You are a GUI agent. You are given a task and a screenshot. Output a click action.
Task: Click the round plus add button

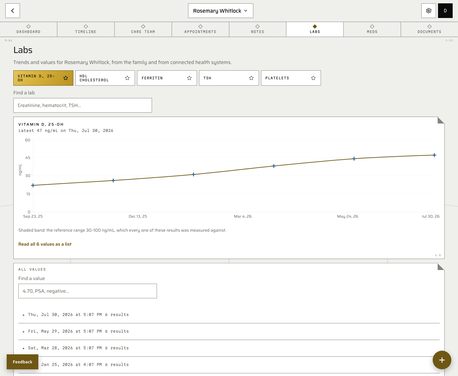442,360
